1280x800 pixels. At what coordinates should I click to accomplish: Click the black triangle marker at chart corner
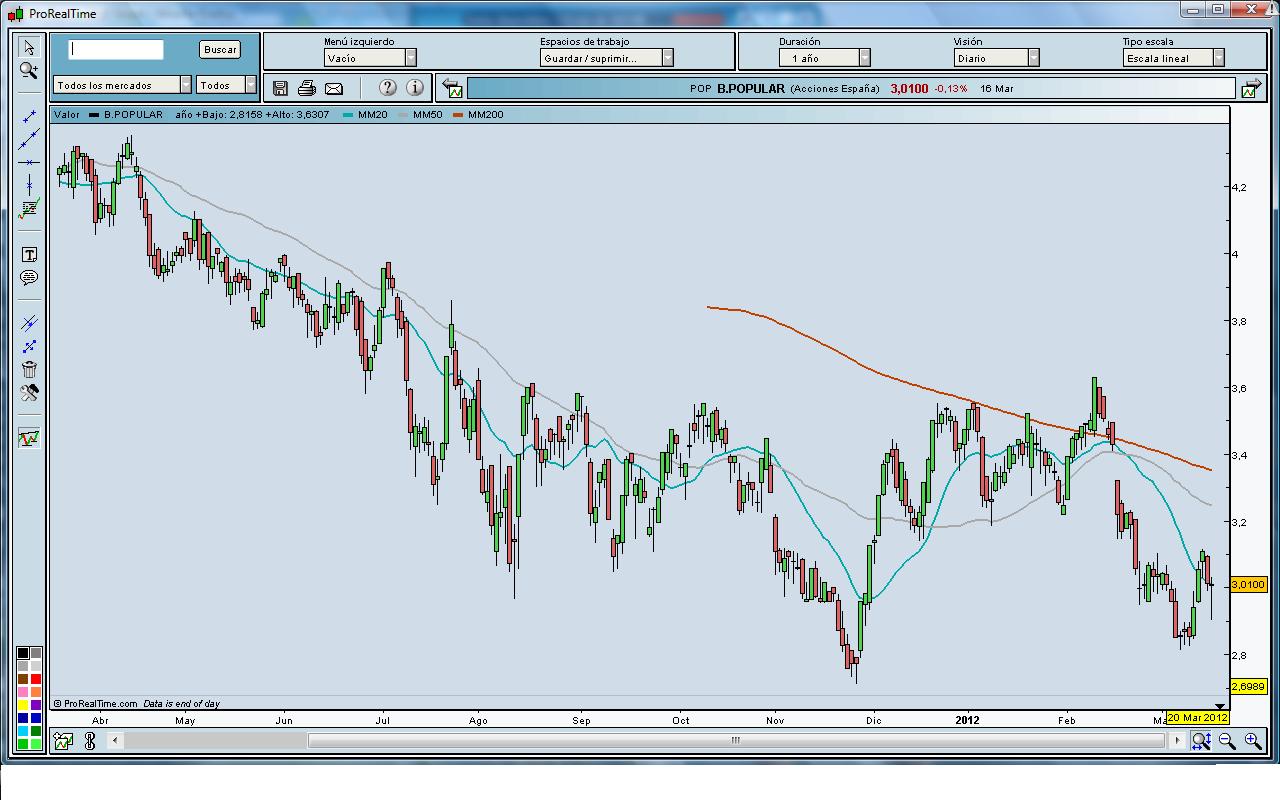tap(1219, 706)
